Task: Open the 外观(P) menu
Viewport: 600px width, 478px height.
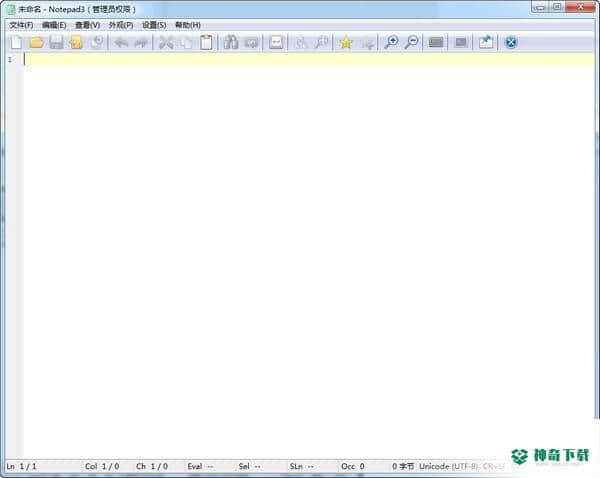Action: [x=121, y=25]
